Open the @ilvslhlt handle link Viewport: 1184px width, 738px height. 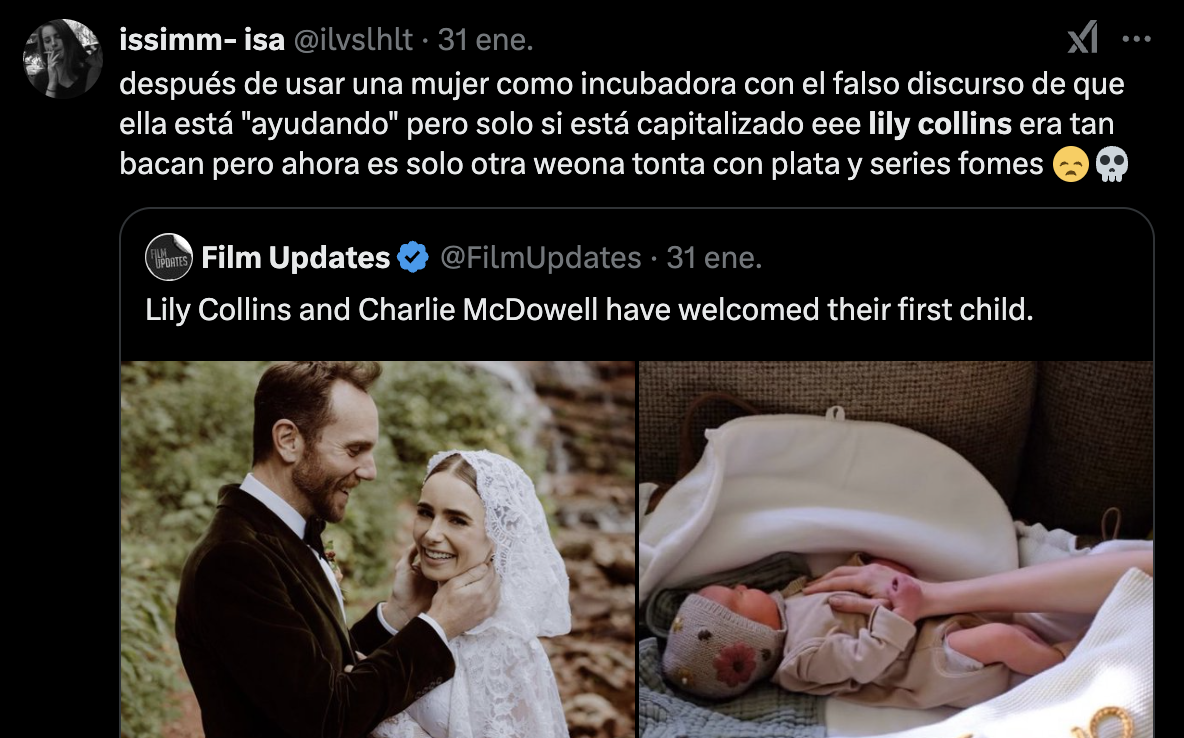(353, 39)
